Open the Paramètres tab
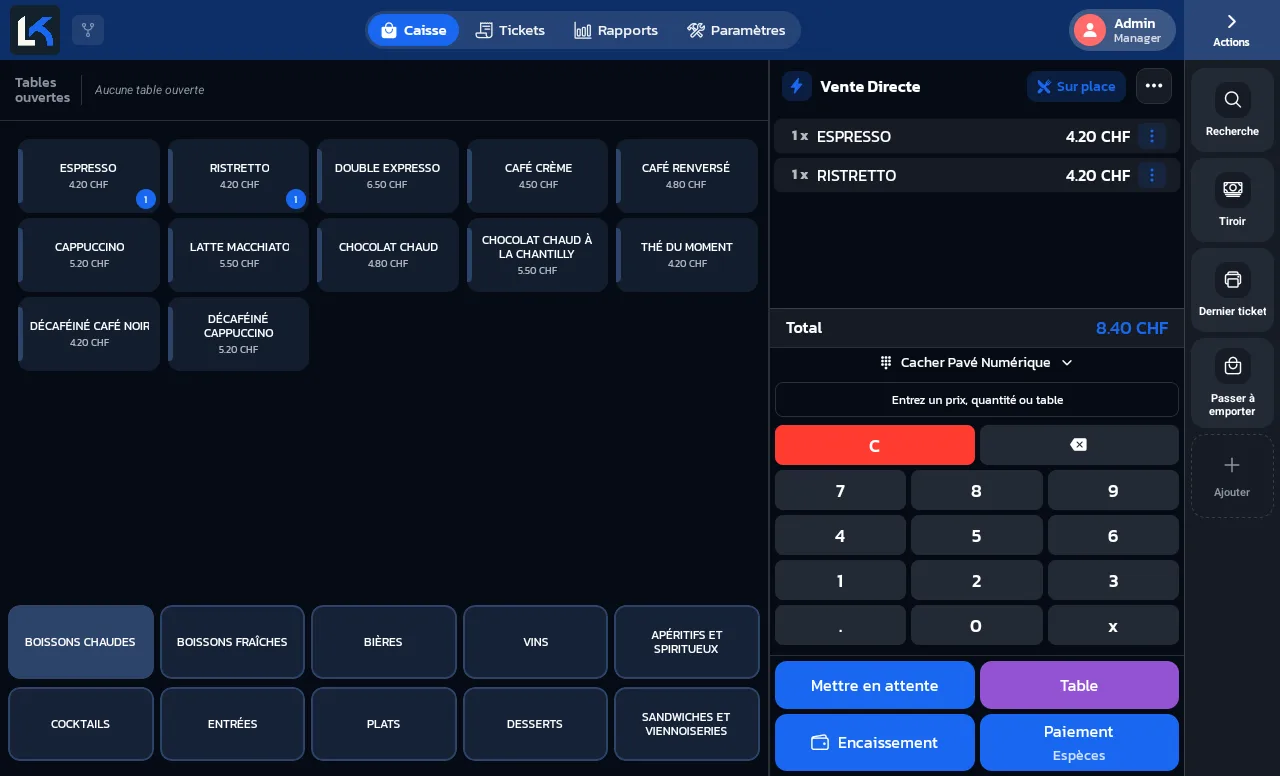1280x776 pixels. click(736, 30)
